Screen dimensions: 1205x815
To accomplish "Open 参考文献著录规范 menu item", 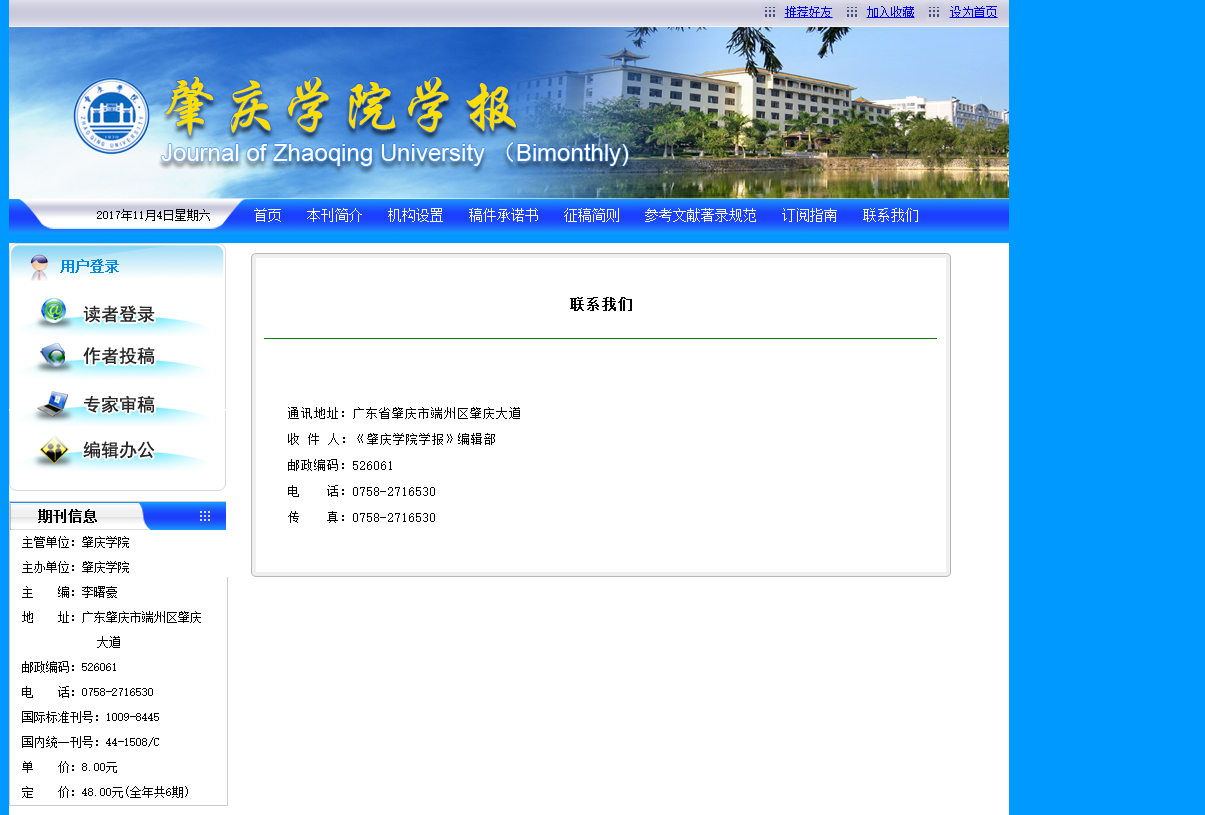I will tap(700, 215).
